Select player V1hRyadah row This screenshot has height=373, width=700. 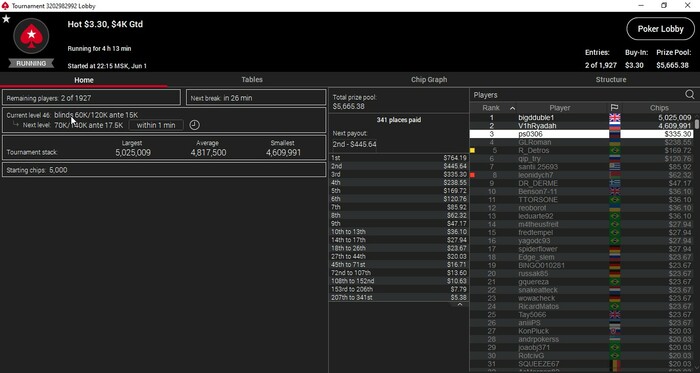(x=582, y=126)
